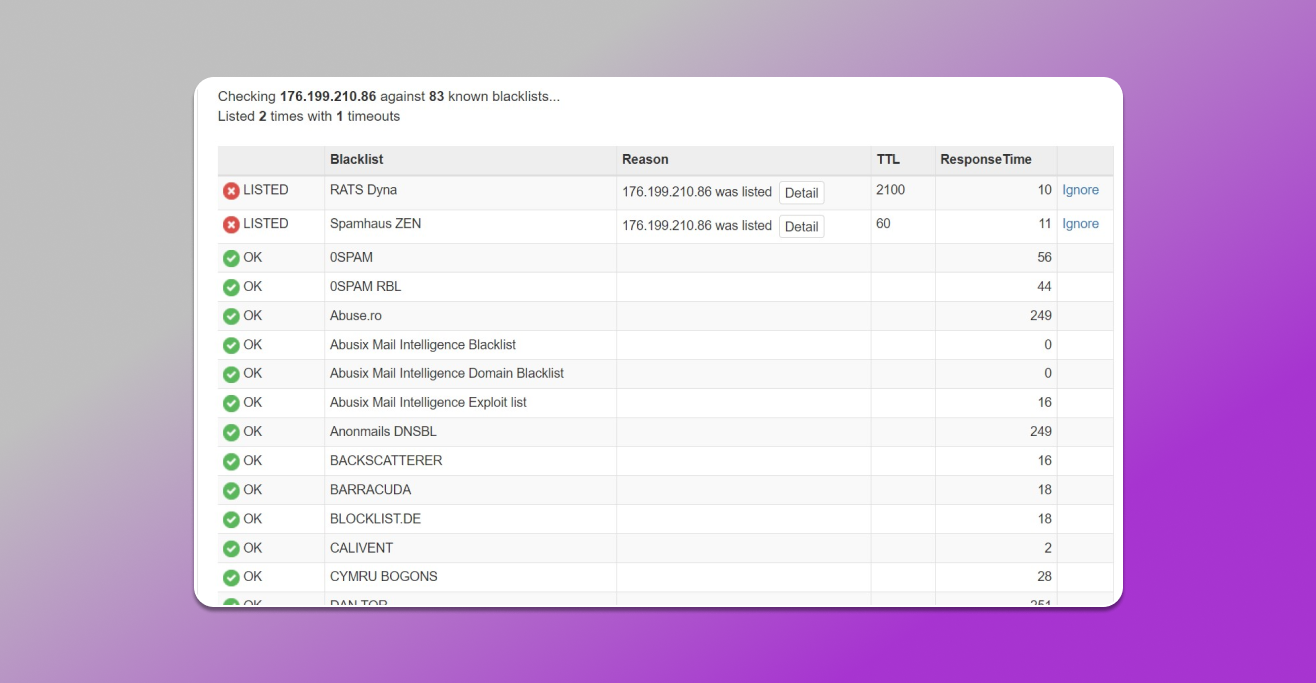Select Abusix Mail Intelligence Domain Blacklist name
This screenshot has height=683, width=1316.
(x=447, y=373)
